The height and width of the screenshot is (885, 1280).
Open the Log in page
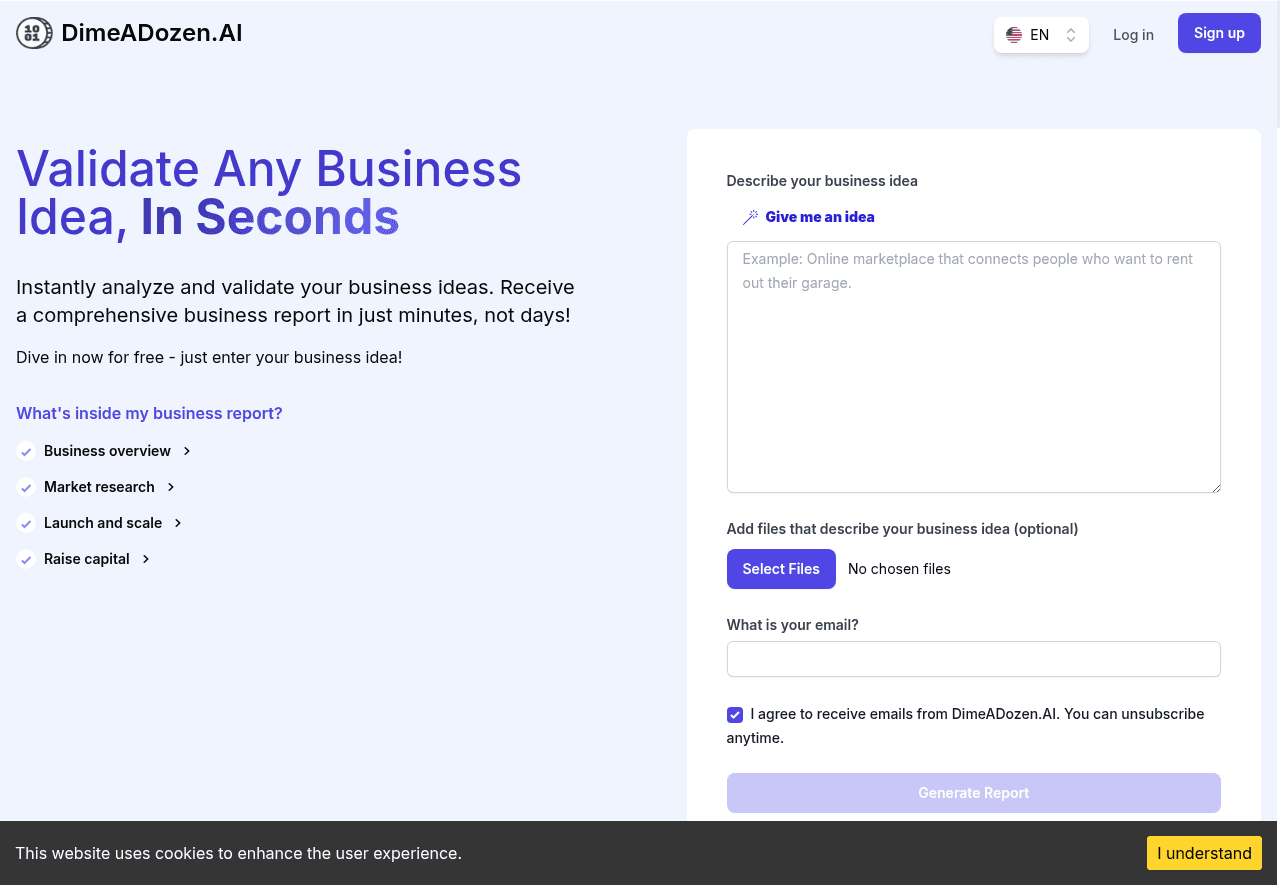click(1133, 35)
